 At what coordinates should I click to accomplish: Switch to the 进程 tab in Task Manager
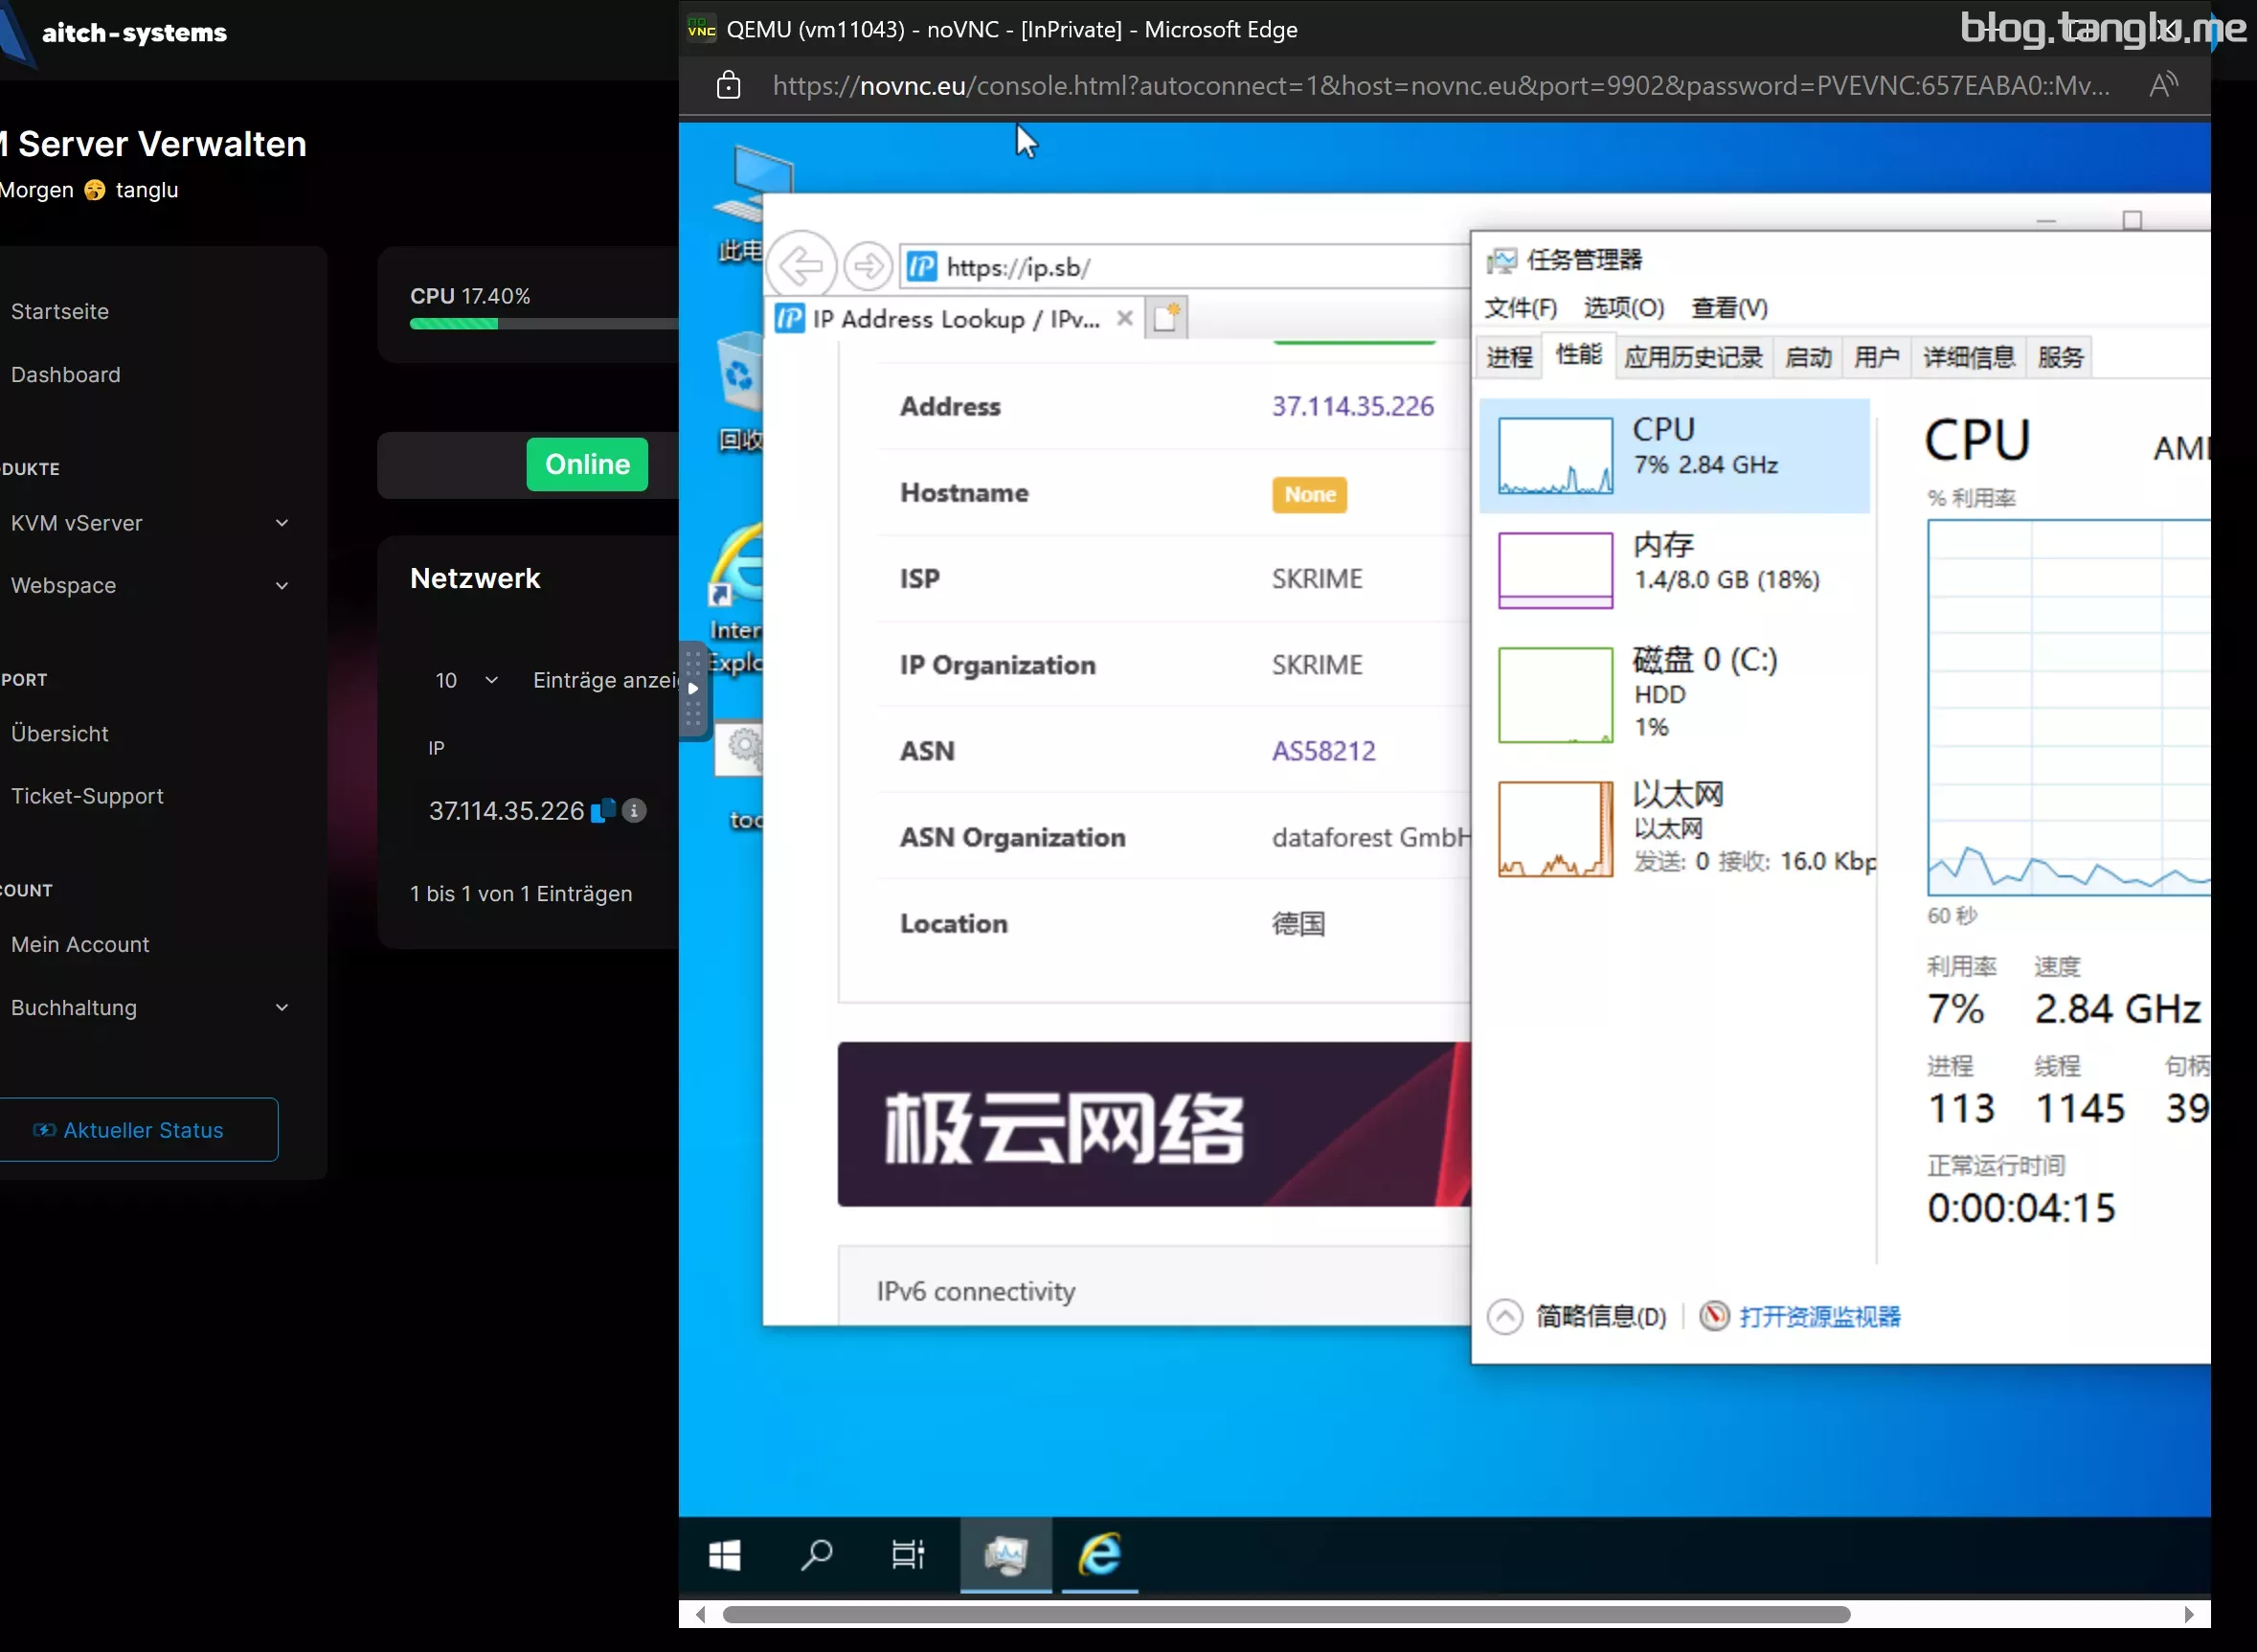pyautogui.click(x=1509, y=357)
